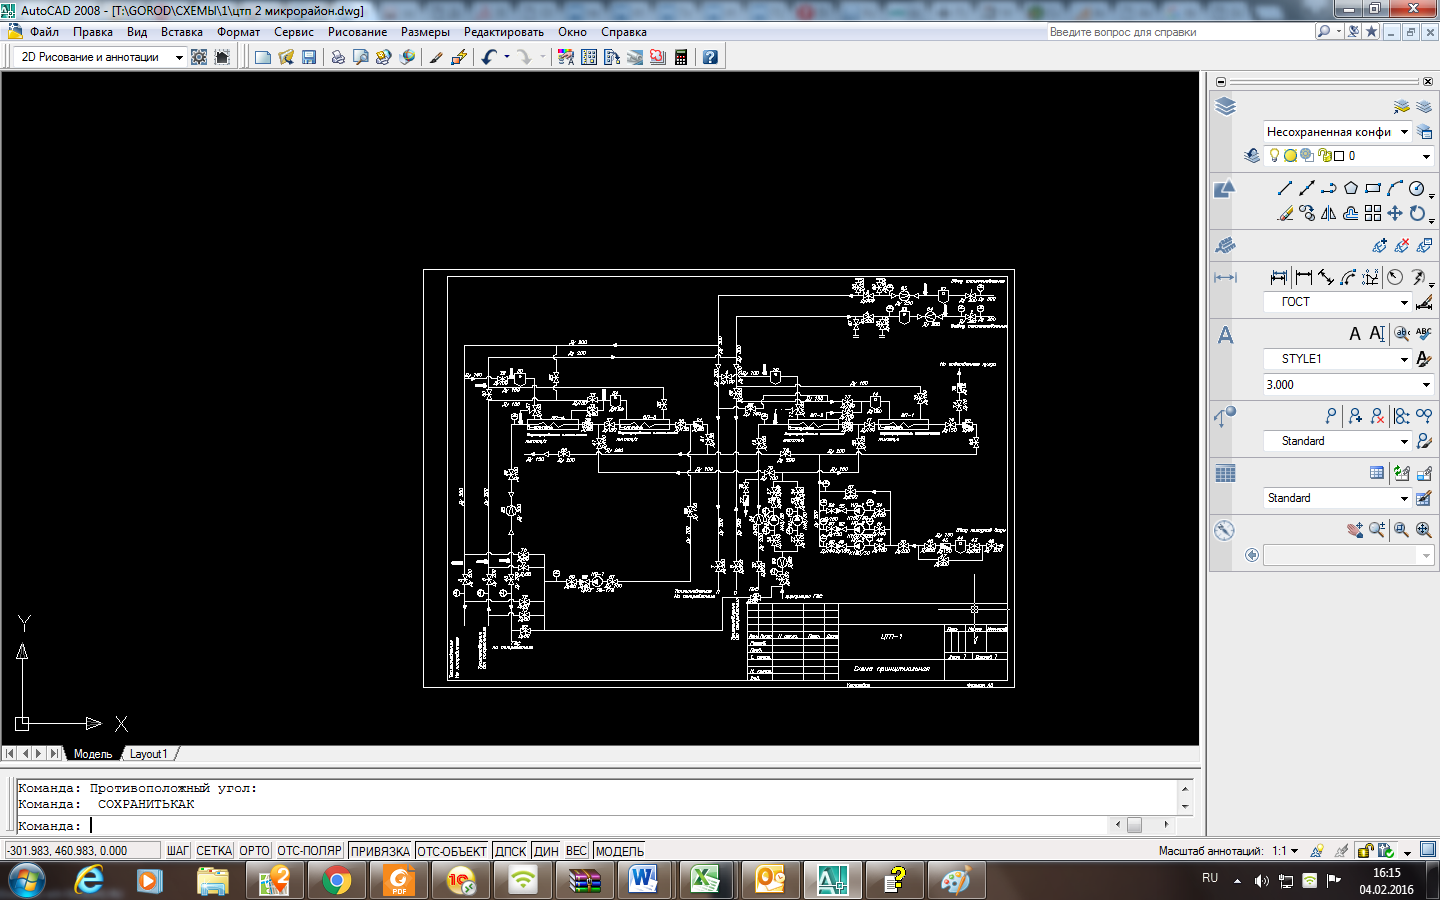
Task: Click the Save diskette icon
Action: pyautogui.click(x=309, y=57)
